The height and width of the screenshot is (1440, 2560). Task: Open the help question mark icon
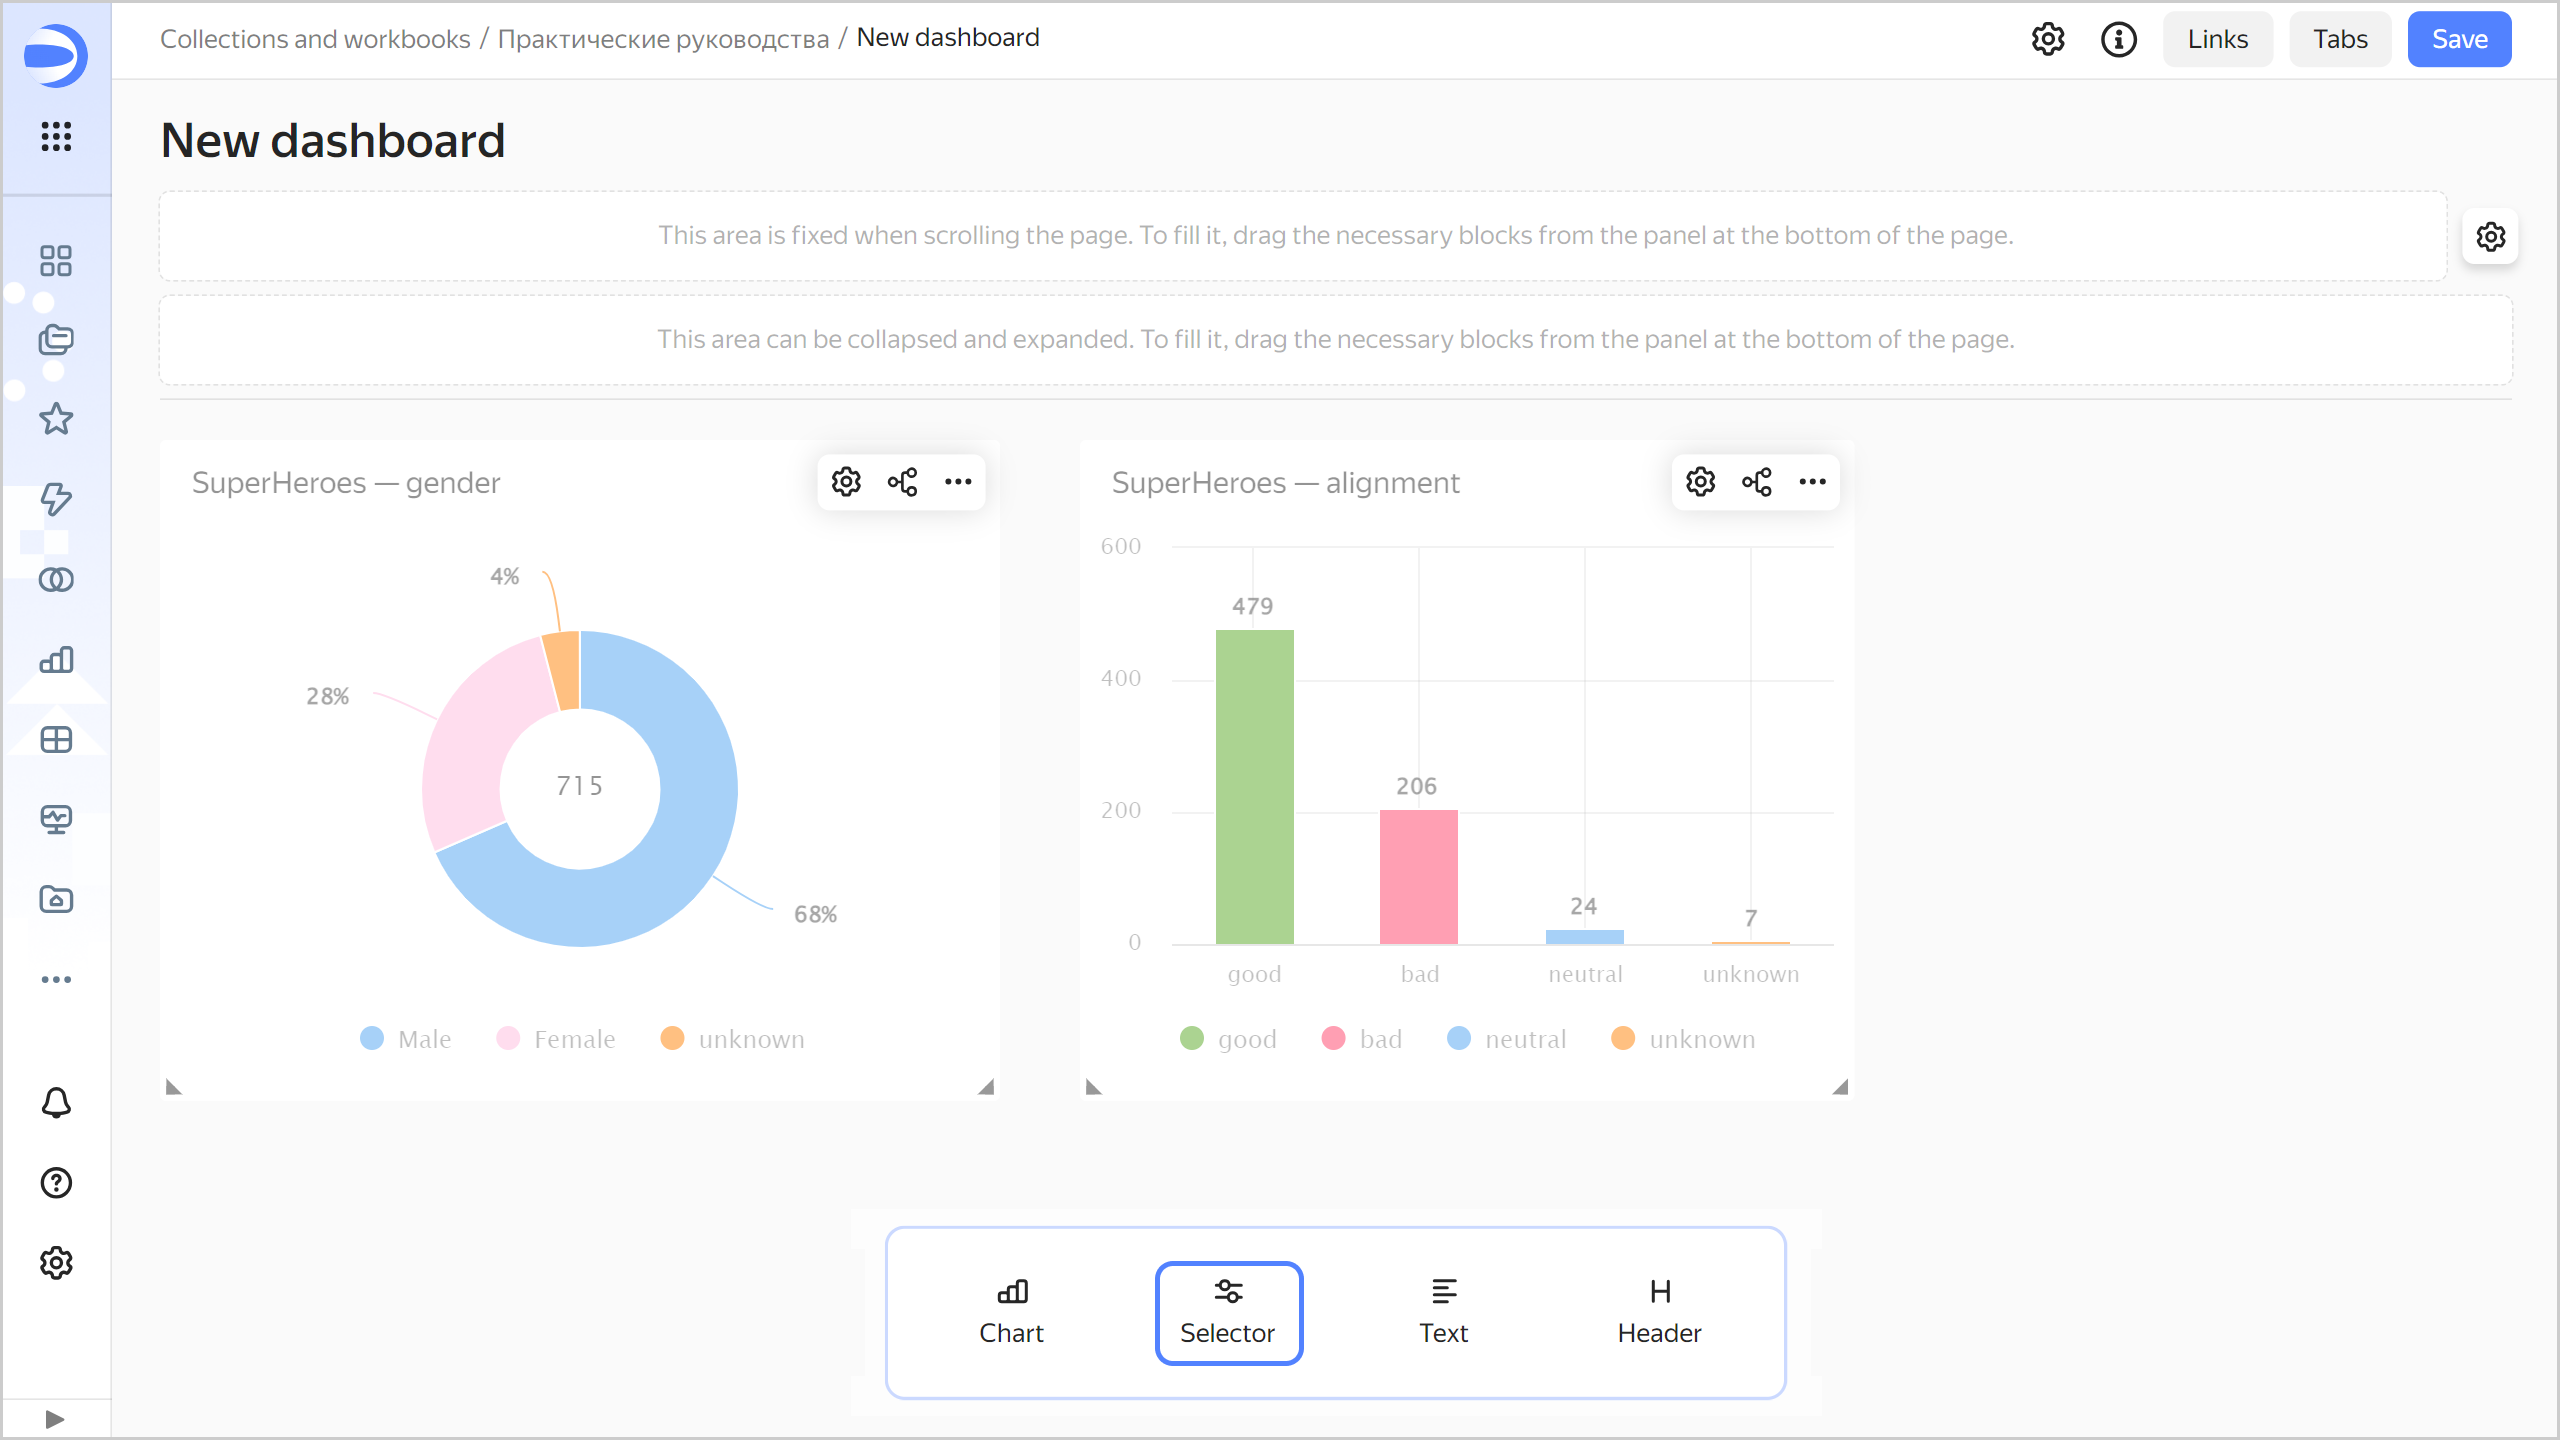[56, 1183]
